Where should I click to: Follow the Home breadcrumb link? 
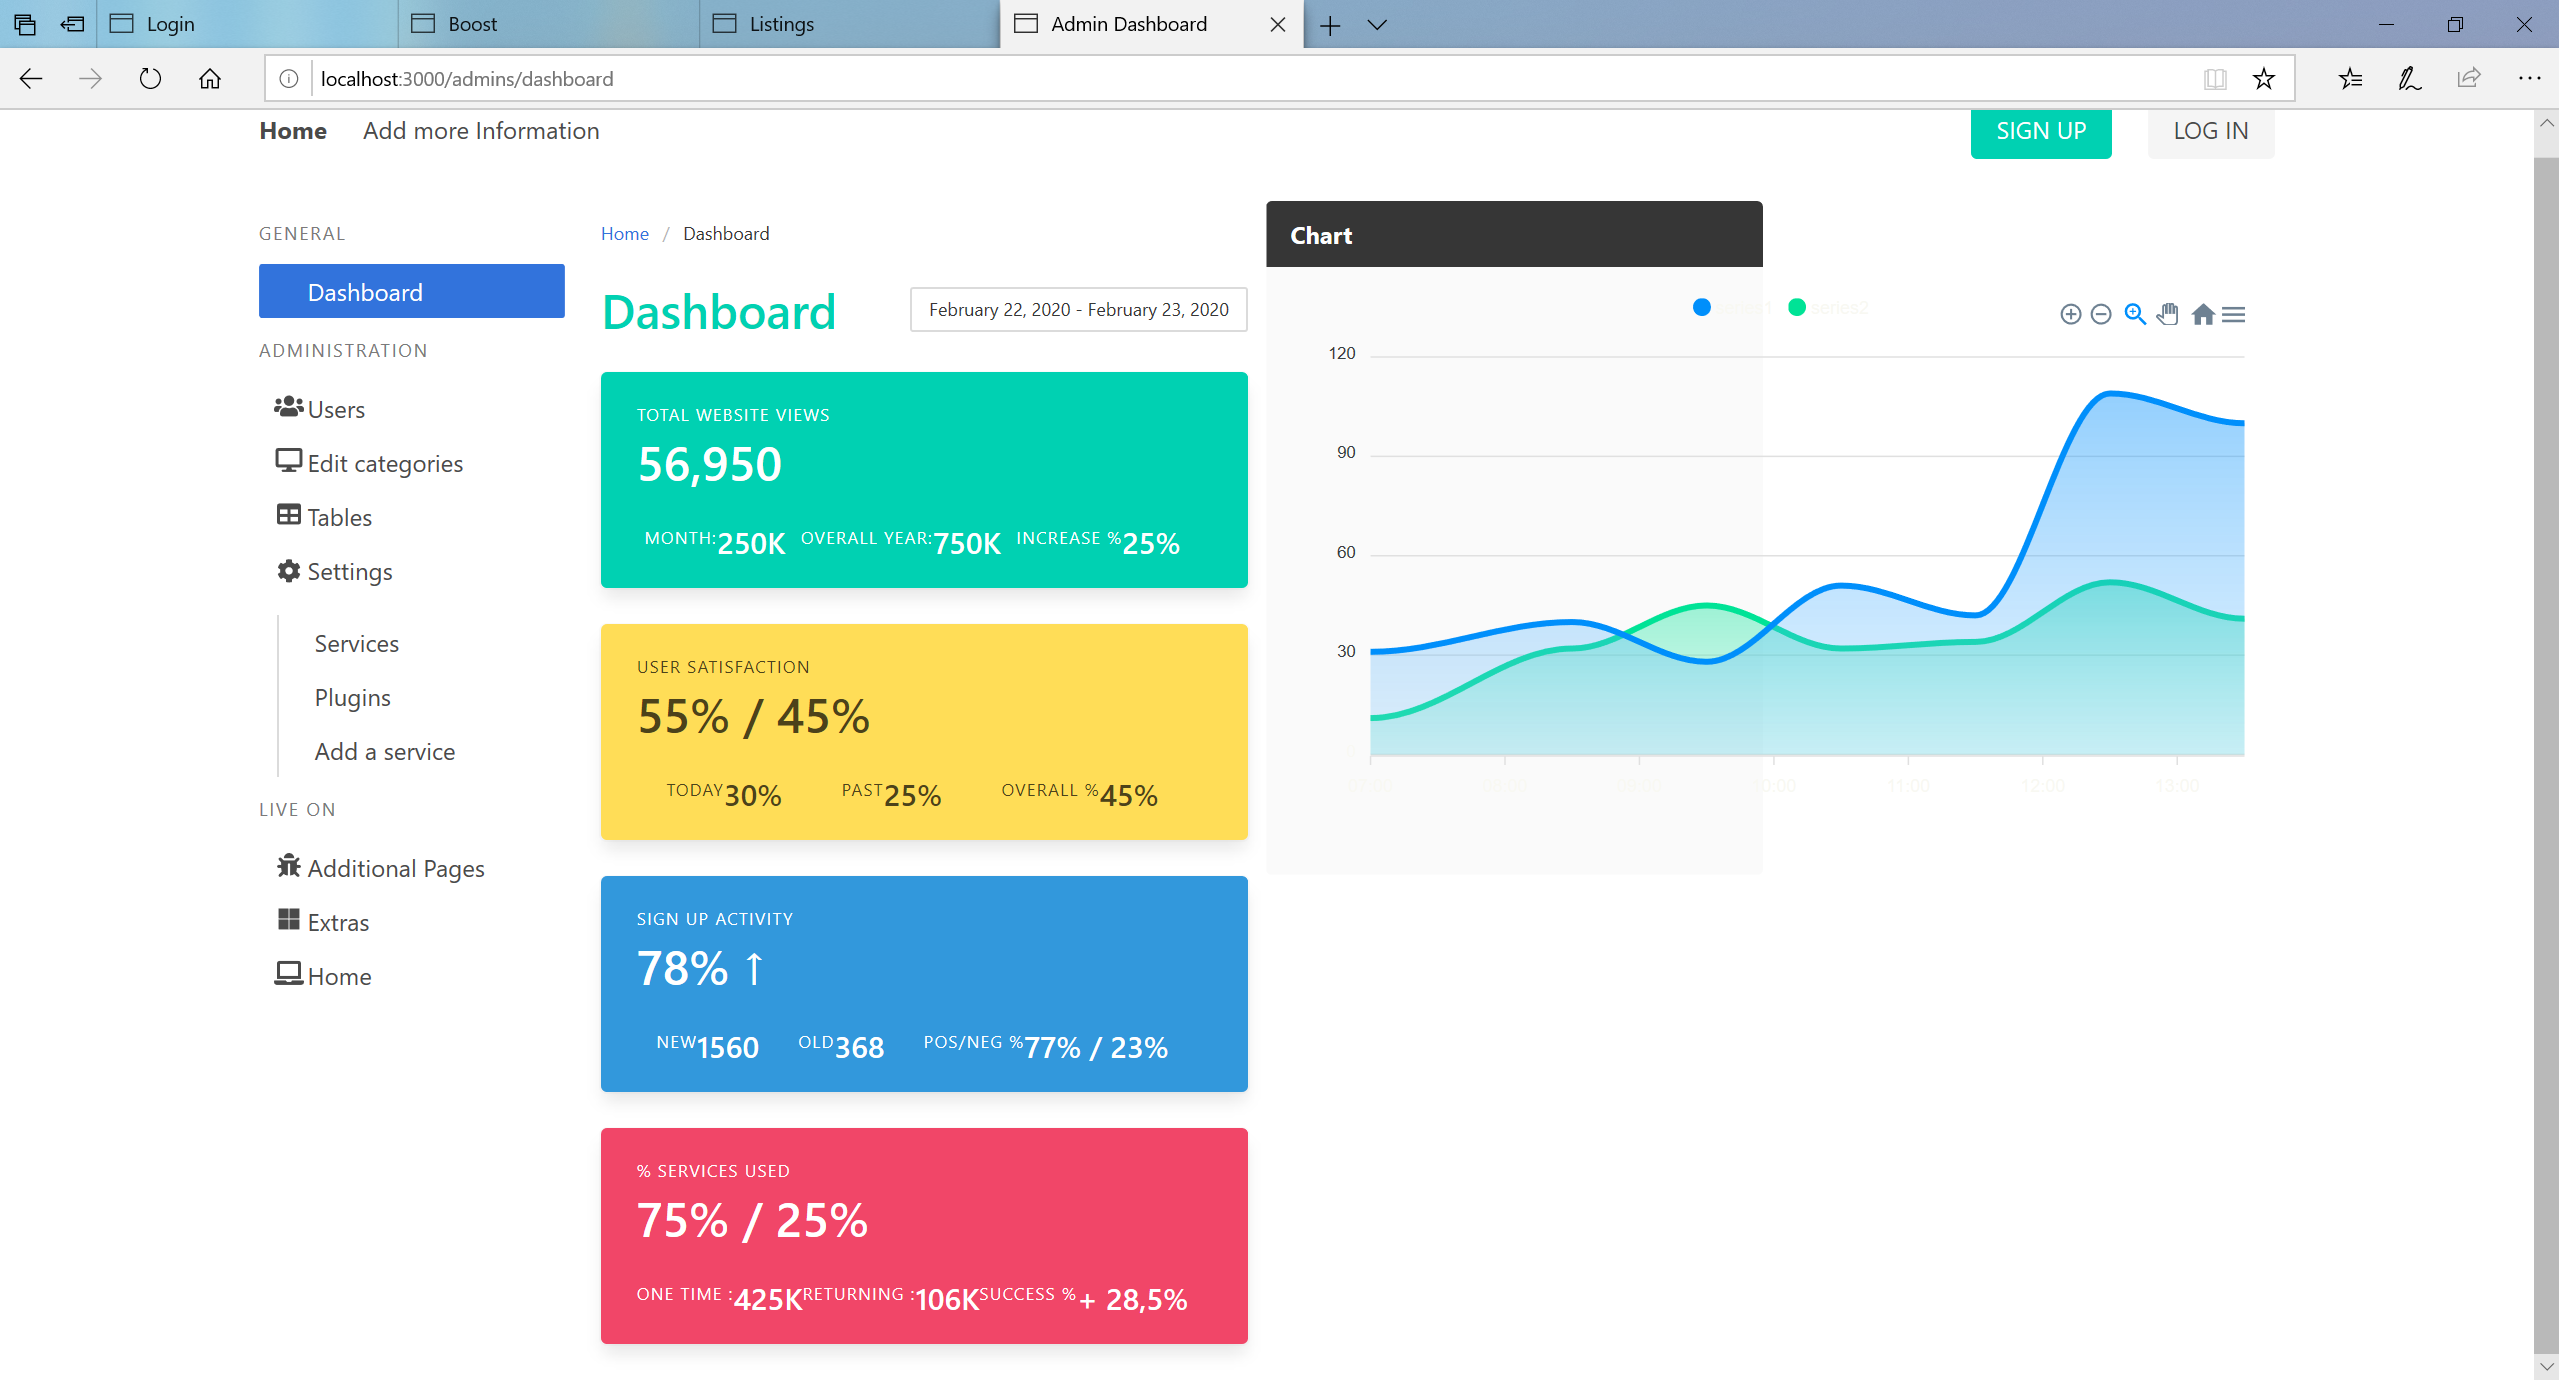pyautogui.click(x=624, y=234)
